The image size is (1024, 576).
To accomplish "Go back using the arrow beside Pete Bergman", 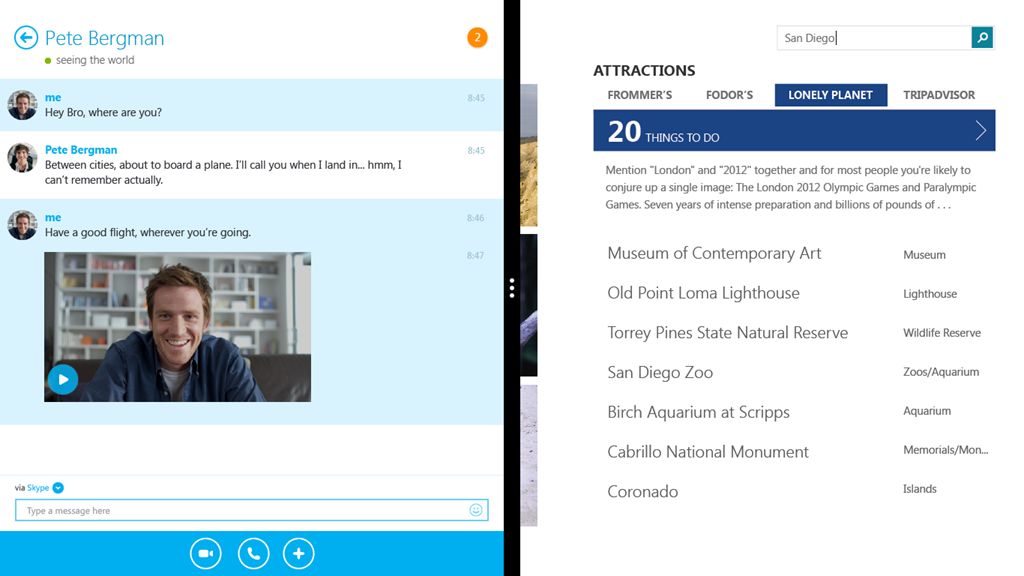I will (x=26, y=38).
